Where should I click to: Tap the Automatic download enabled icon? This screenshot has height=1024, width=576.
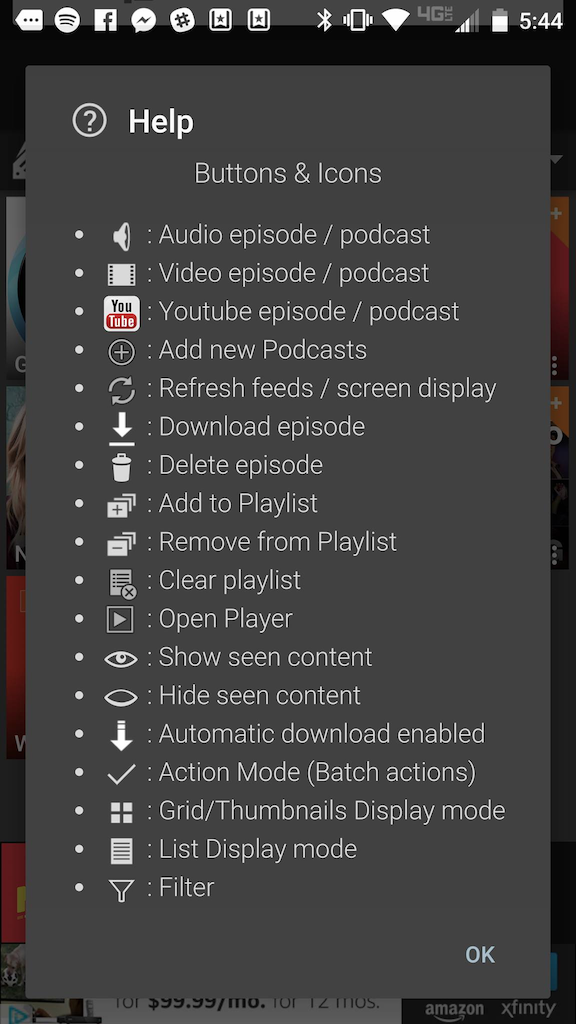121,735
